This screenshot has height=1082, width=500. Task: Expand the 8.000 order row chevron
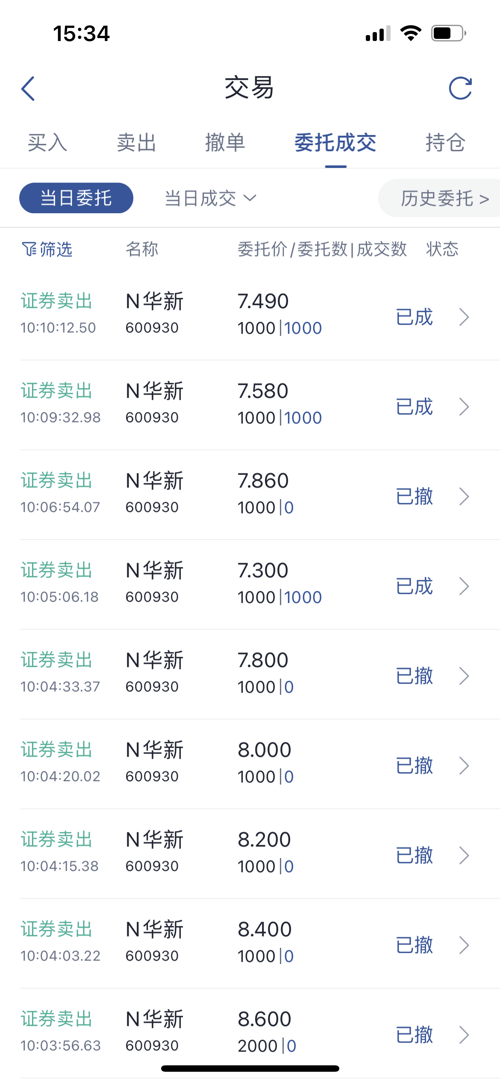point(464,765)
